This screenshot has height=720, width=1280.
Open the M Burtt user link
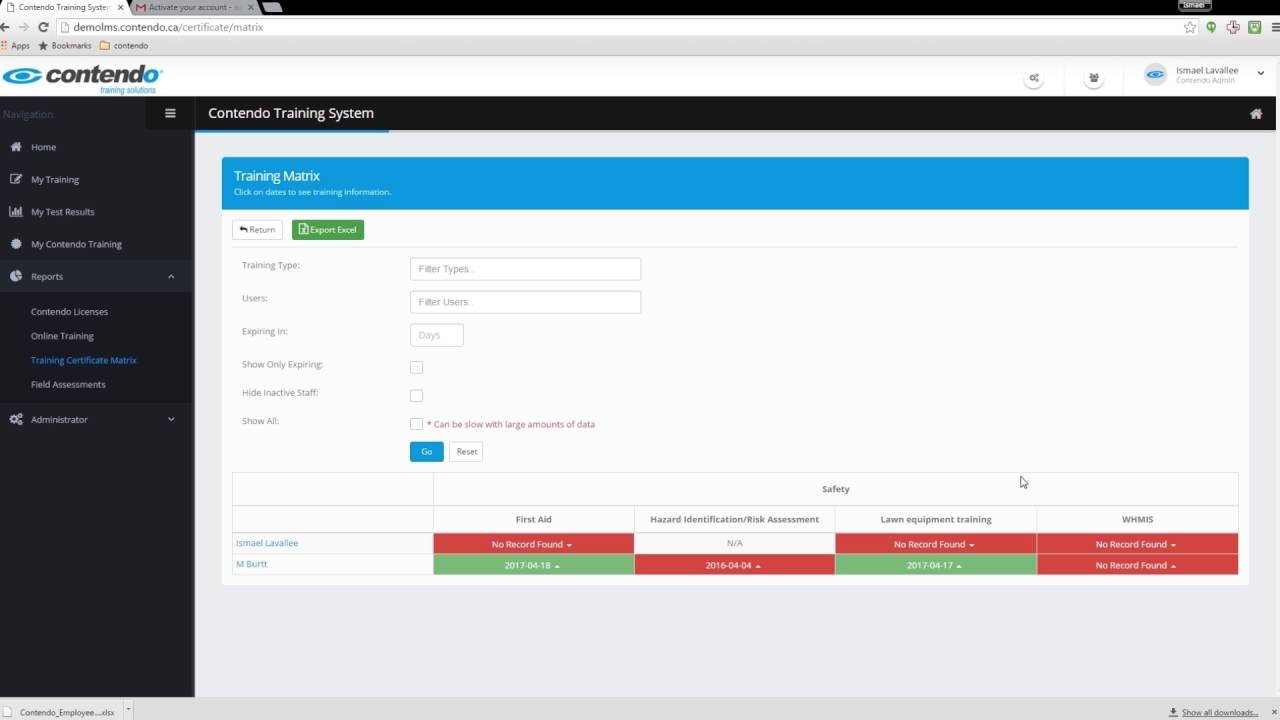pos(251,564)
